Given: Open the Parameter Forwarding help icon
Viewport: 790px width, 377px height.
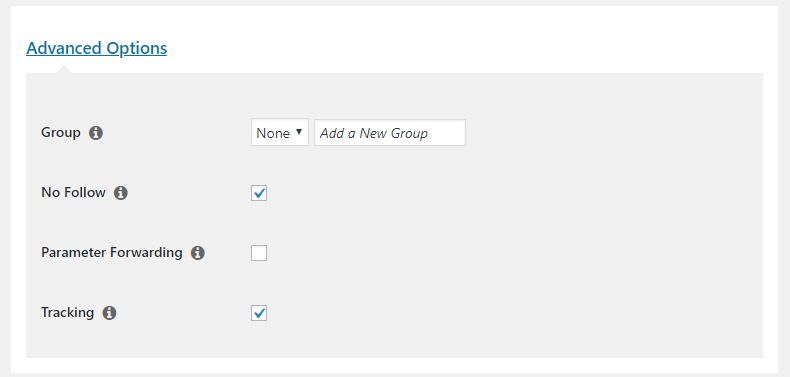Looking at the screenshot, I should tap(198, 253).
